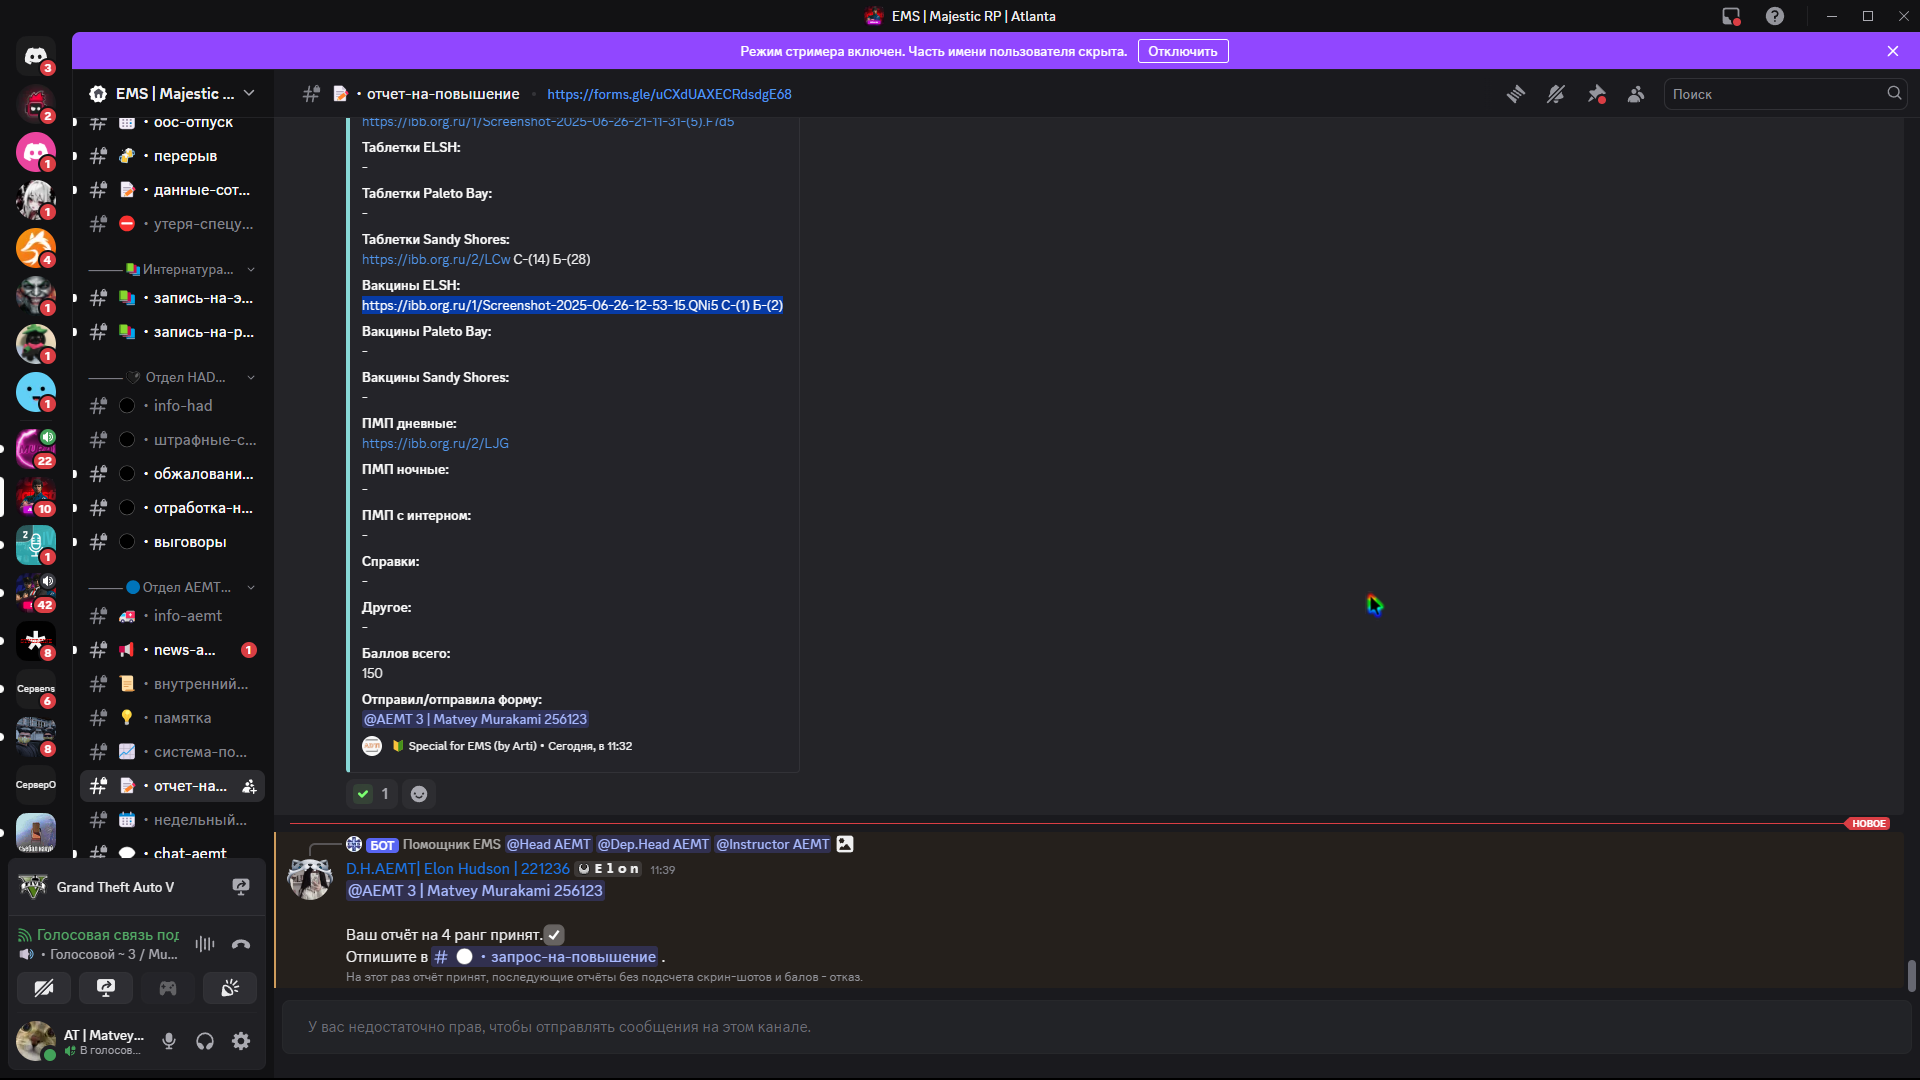Open the soundboard button
The image size is (1920, 1080).
230,988
